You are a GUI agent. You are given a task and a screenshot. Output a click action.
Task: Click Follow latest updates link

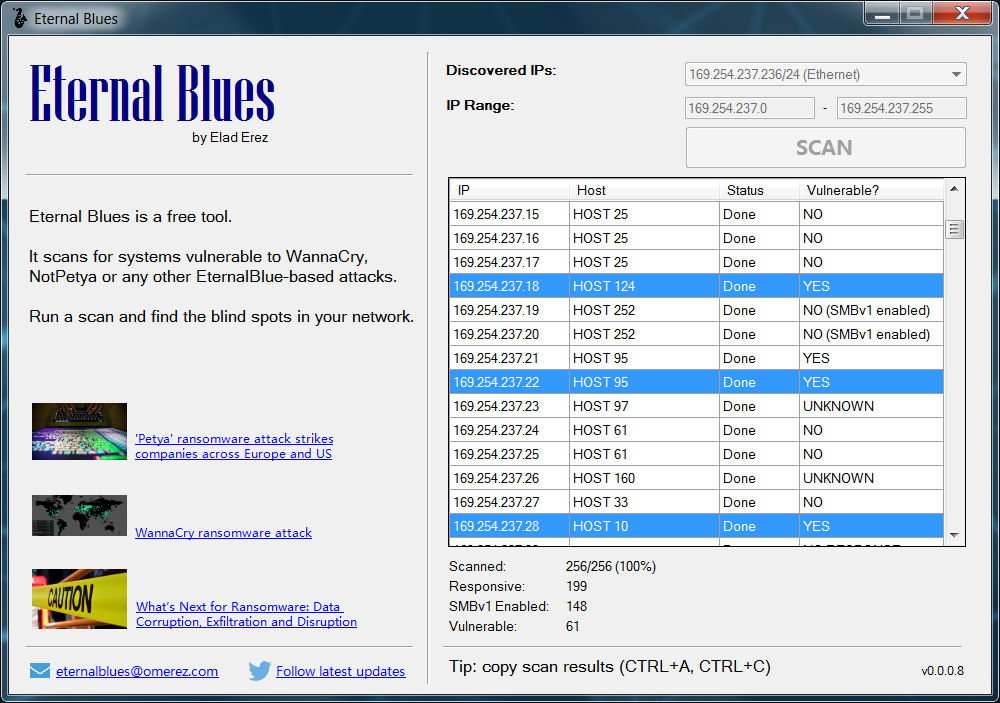point(341,671)
